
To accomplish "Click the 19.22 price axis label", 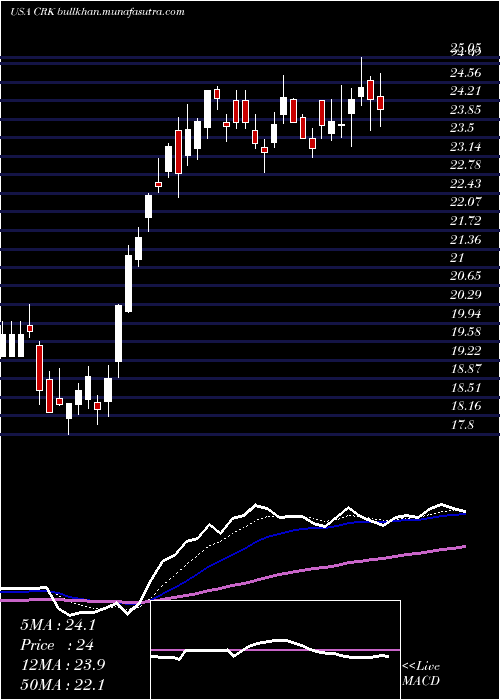I will click(x=466, y=350).
